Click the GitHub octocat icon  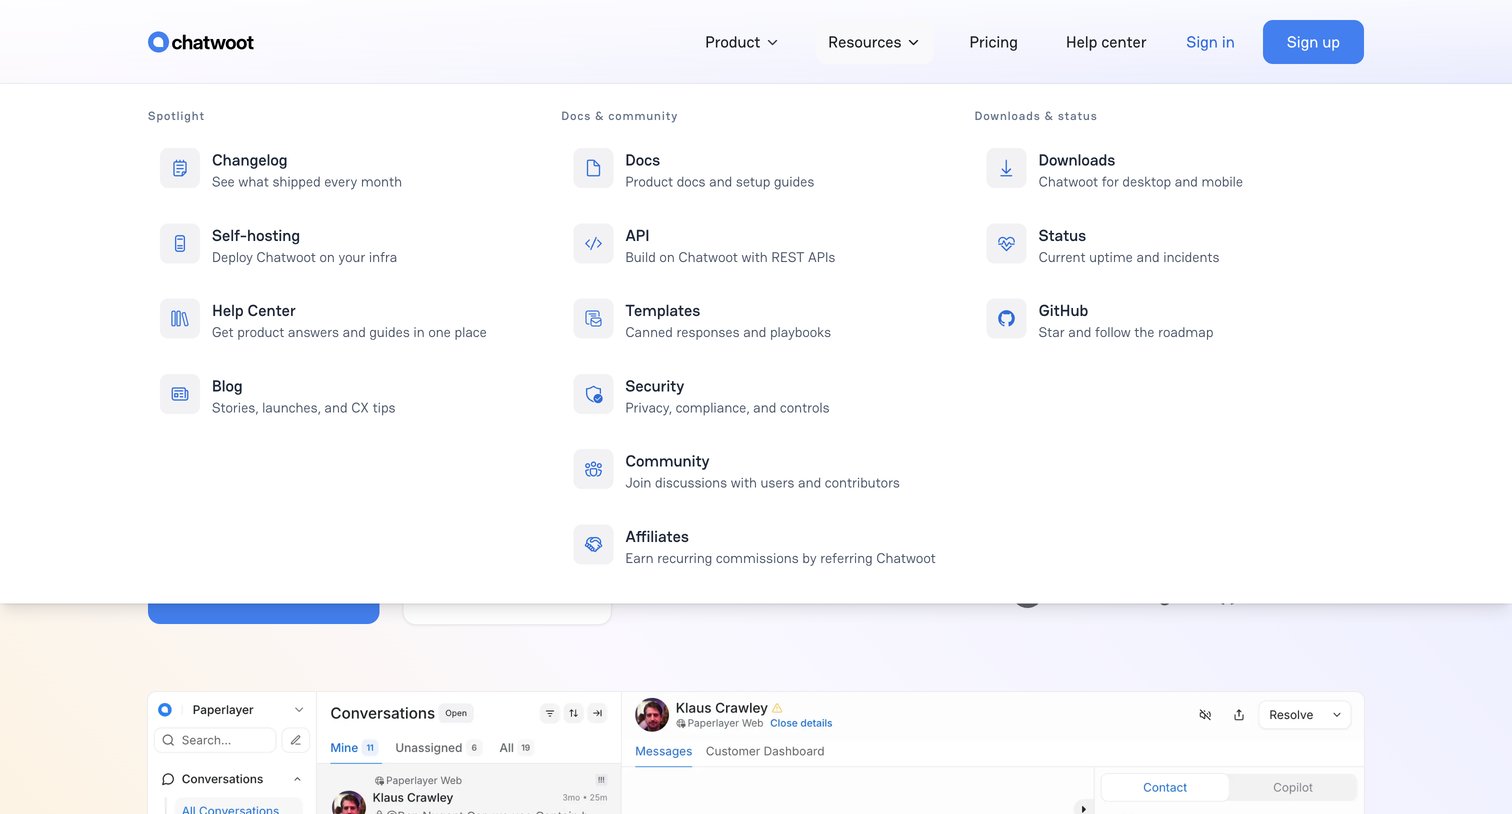[x=1006, y=319]
